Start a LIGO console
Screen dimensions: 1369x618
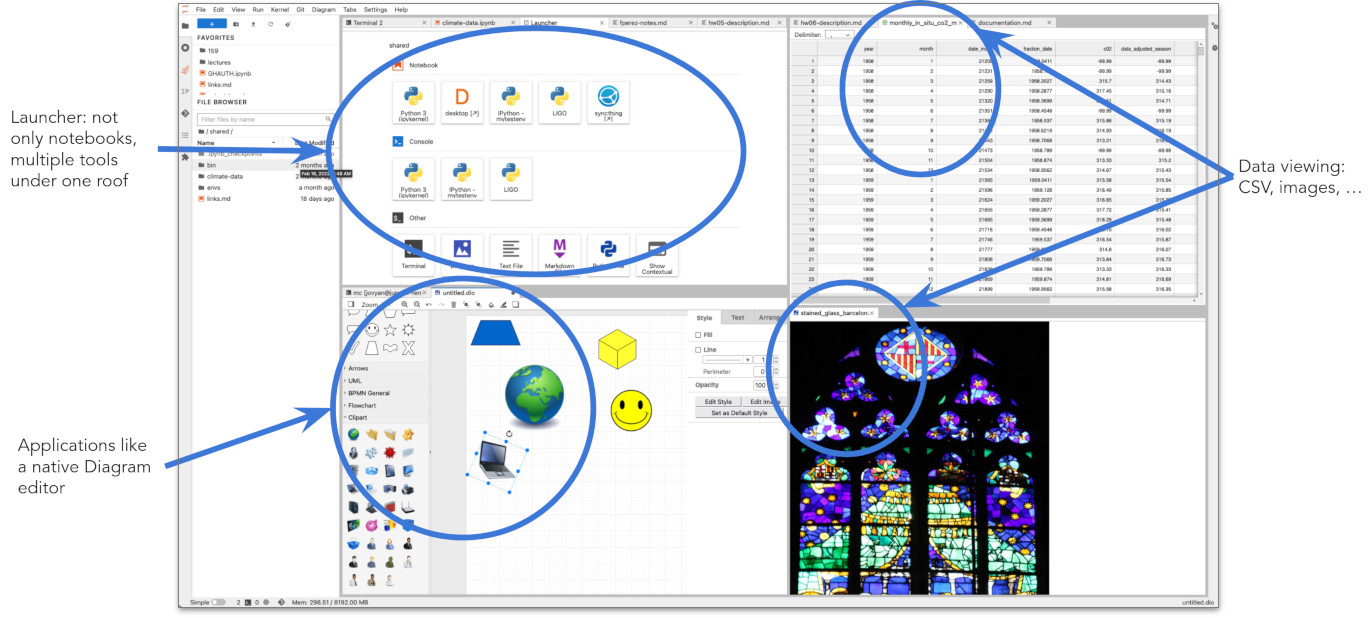coord(510,178)
